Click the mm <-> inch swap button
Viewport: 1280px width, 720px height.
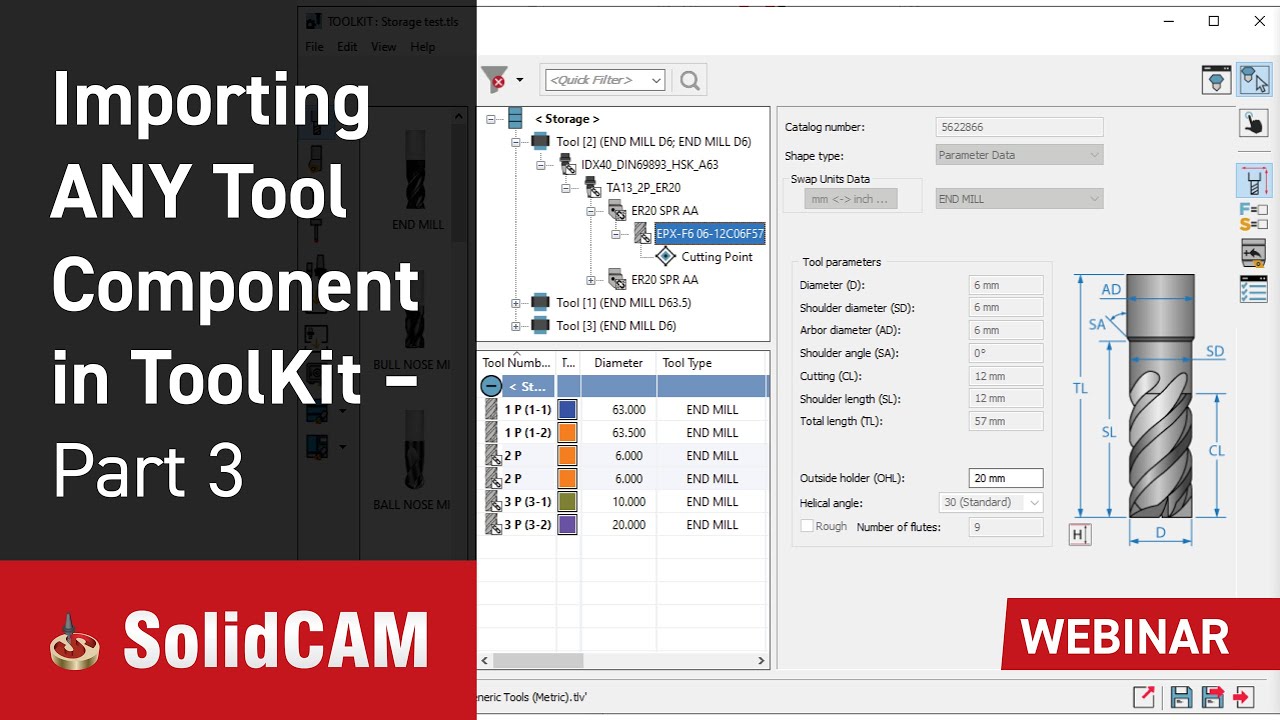[x=851, y=199]
